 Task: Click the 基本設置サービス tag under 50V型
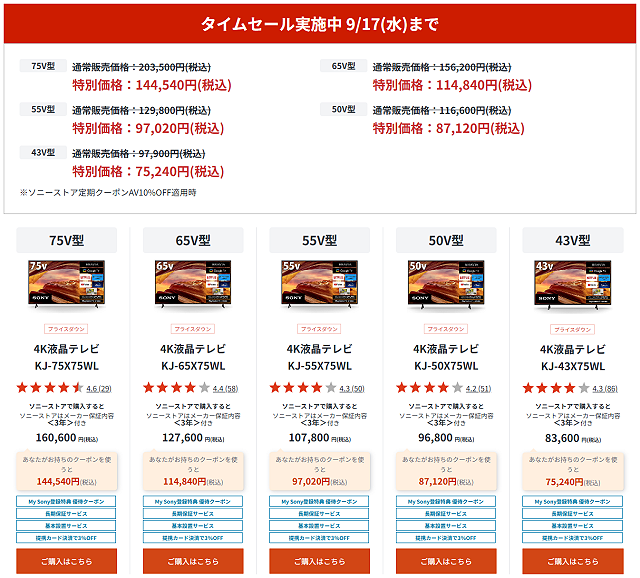[446, 526]
